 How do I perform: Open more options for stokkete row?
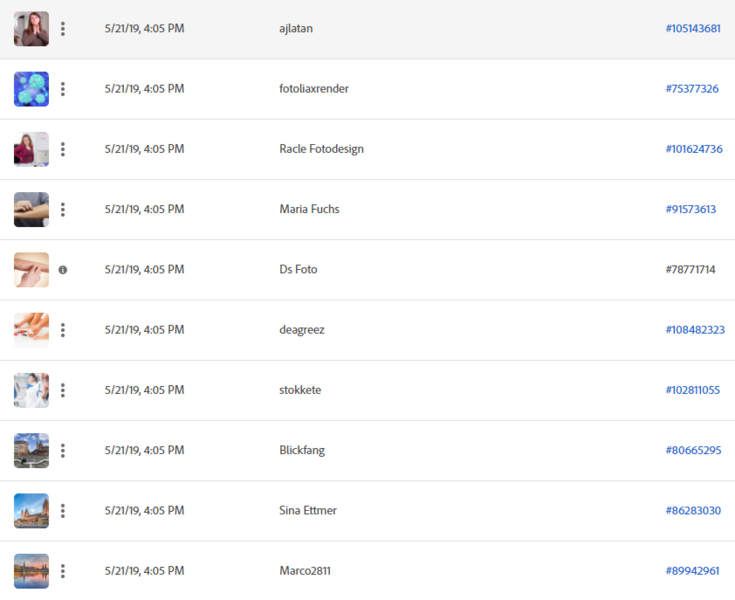tap(63, 390)
